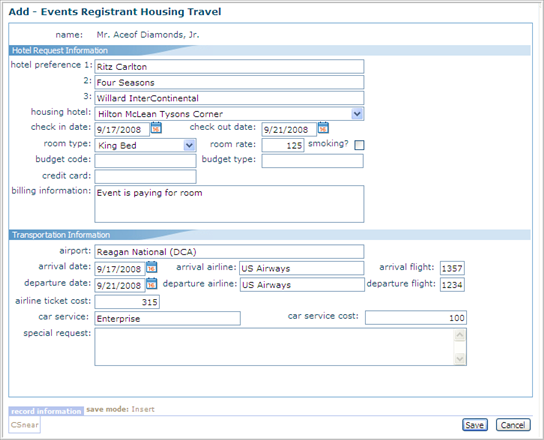Focus the credit card field
This screenshot has height=440, width=544.
point(145,177)
